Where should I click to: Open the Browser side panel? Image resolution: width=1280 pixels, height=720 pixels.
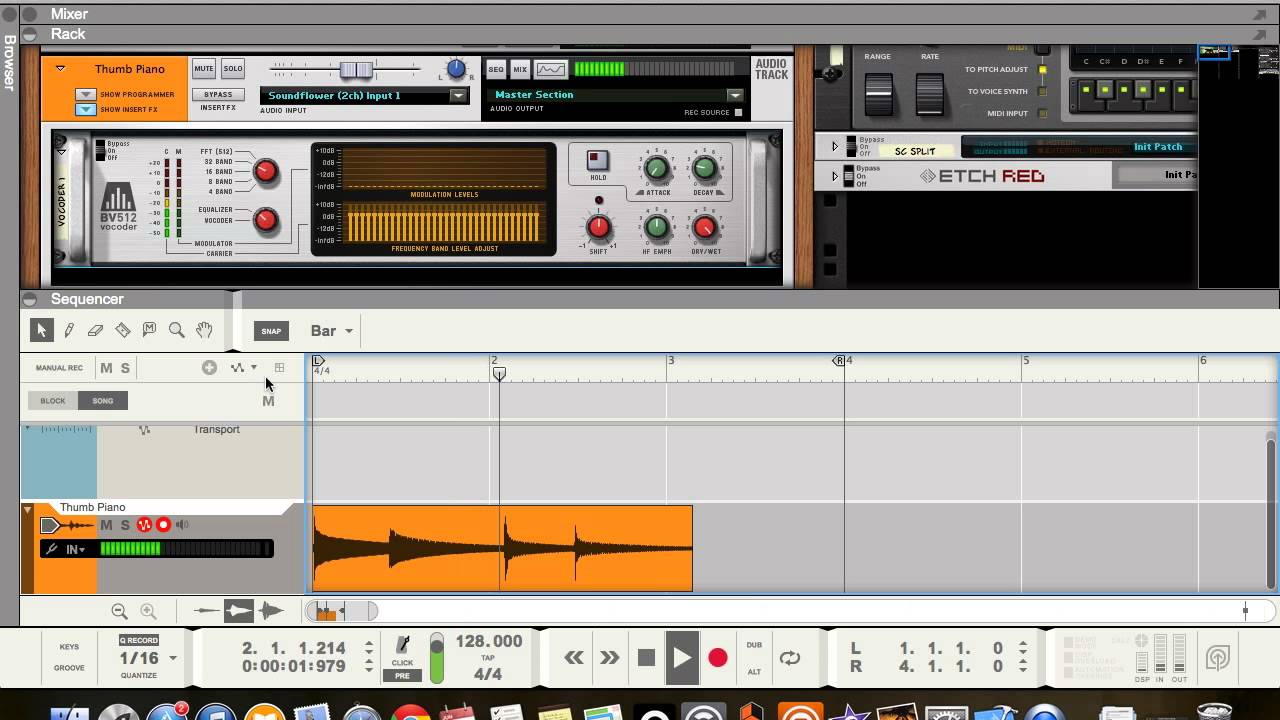coord(9,62)
